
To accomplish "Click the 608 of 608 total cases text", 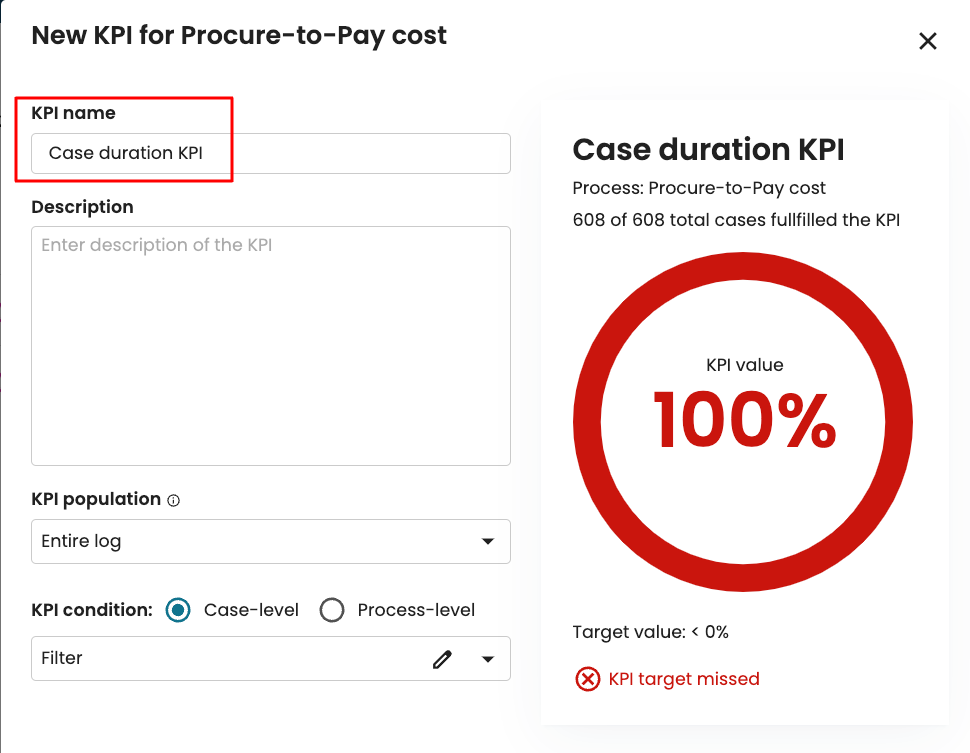I will pyautogui.click(x=736, y=220).
